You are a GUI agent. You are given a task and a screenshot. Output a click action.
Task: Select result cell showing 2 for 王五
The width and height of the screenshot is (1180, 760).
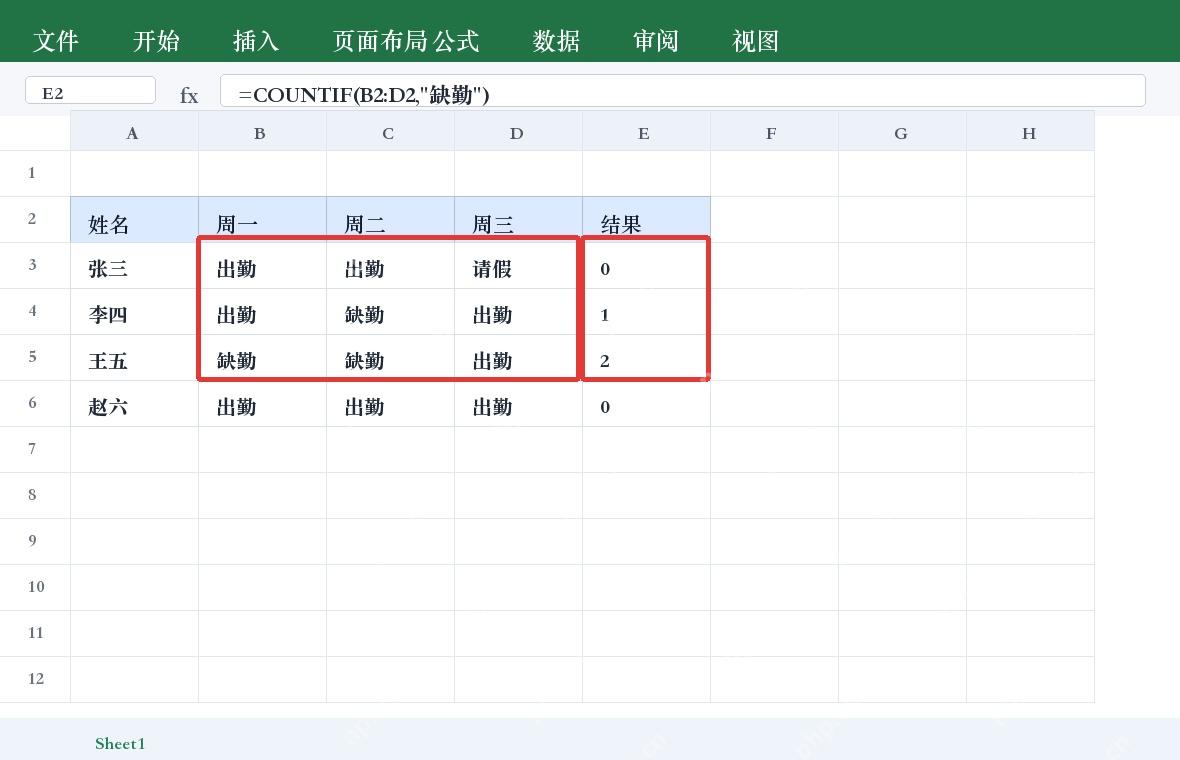click(x=646, y=357)
